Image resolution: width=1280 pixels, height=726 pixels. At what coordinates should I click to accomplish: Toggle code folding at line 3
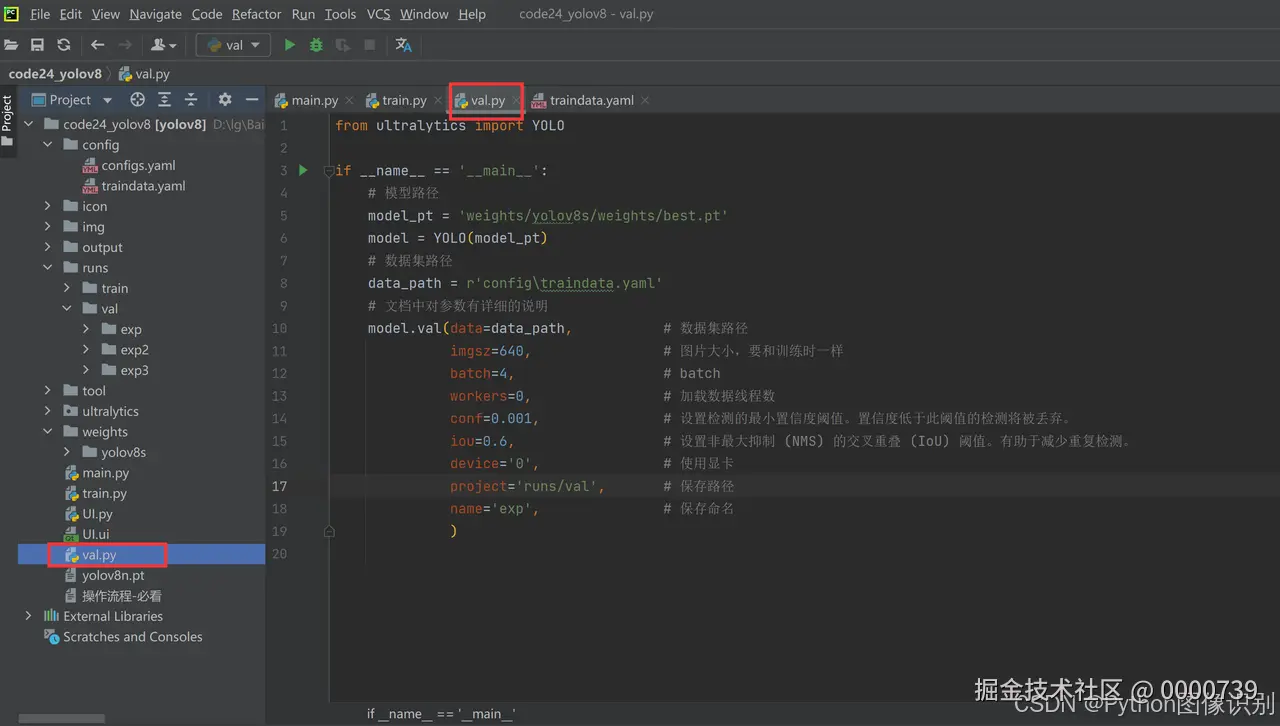[329, 171]
